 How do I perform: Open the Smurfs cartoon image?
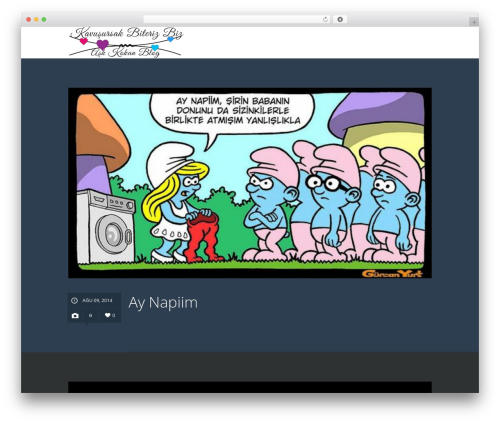pos(250,183)
